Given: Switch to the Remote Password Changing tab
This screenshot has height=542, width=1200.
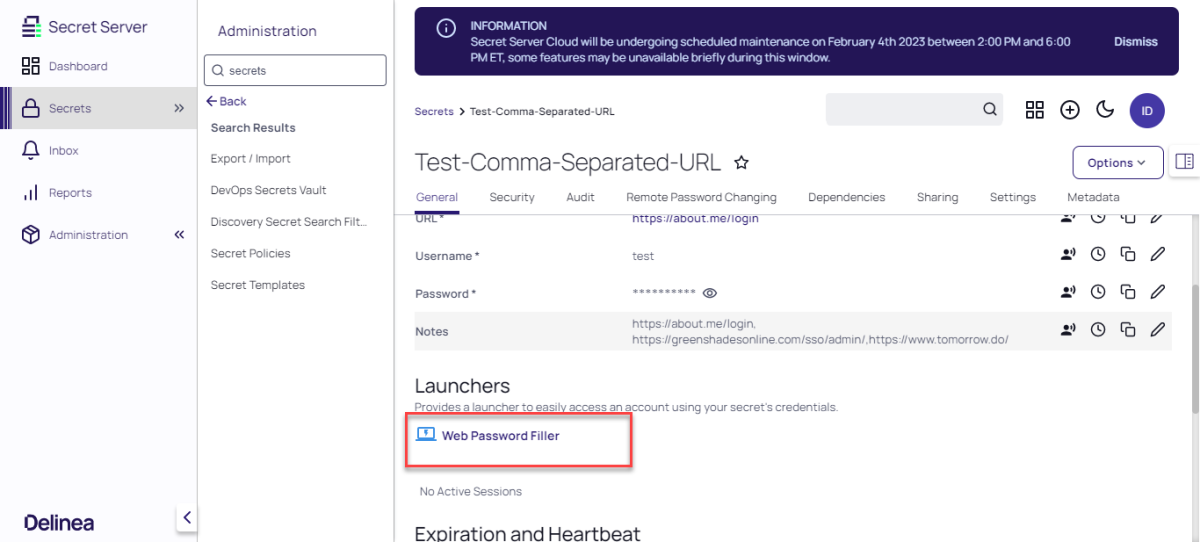Looking at the screenshot, I should coord(701,197).
